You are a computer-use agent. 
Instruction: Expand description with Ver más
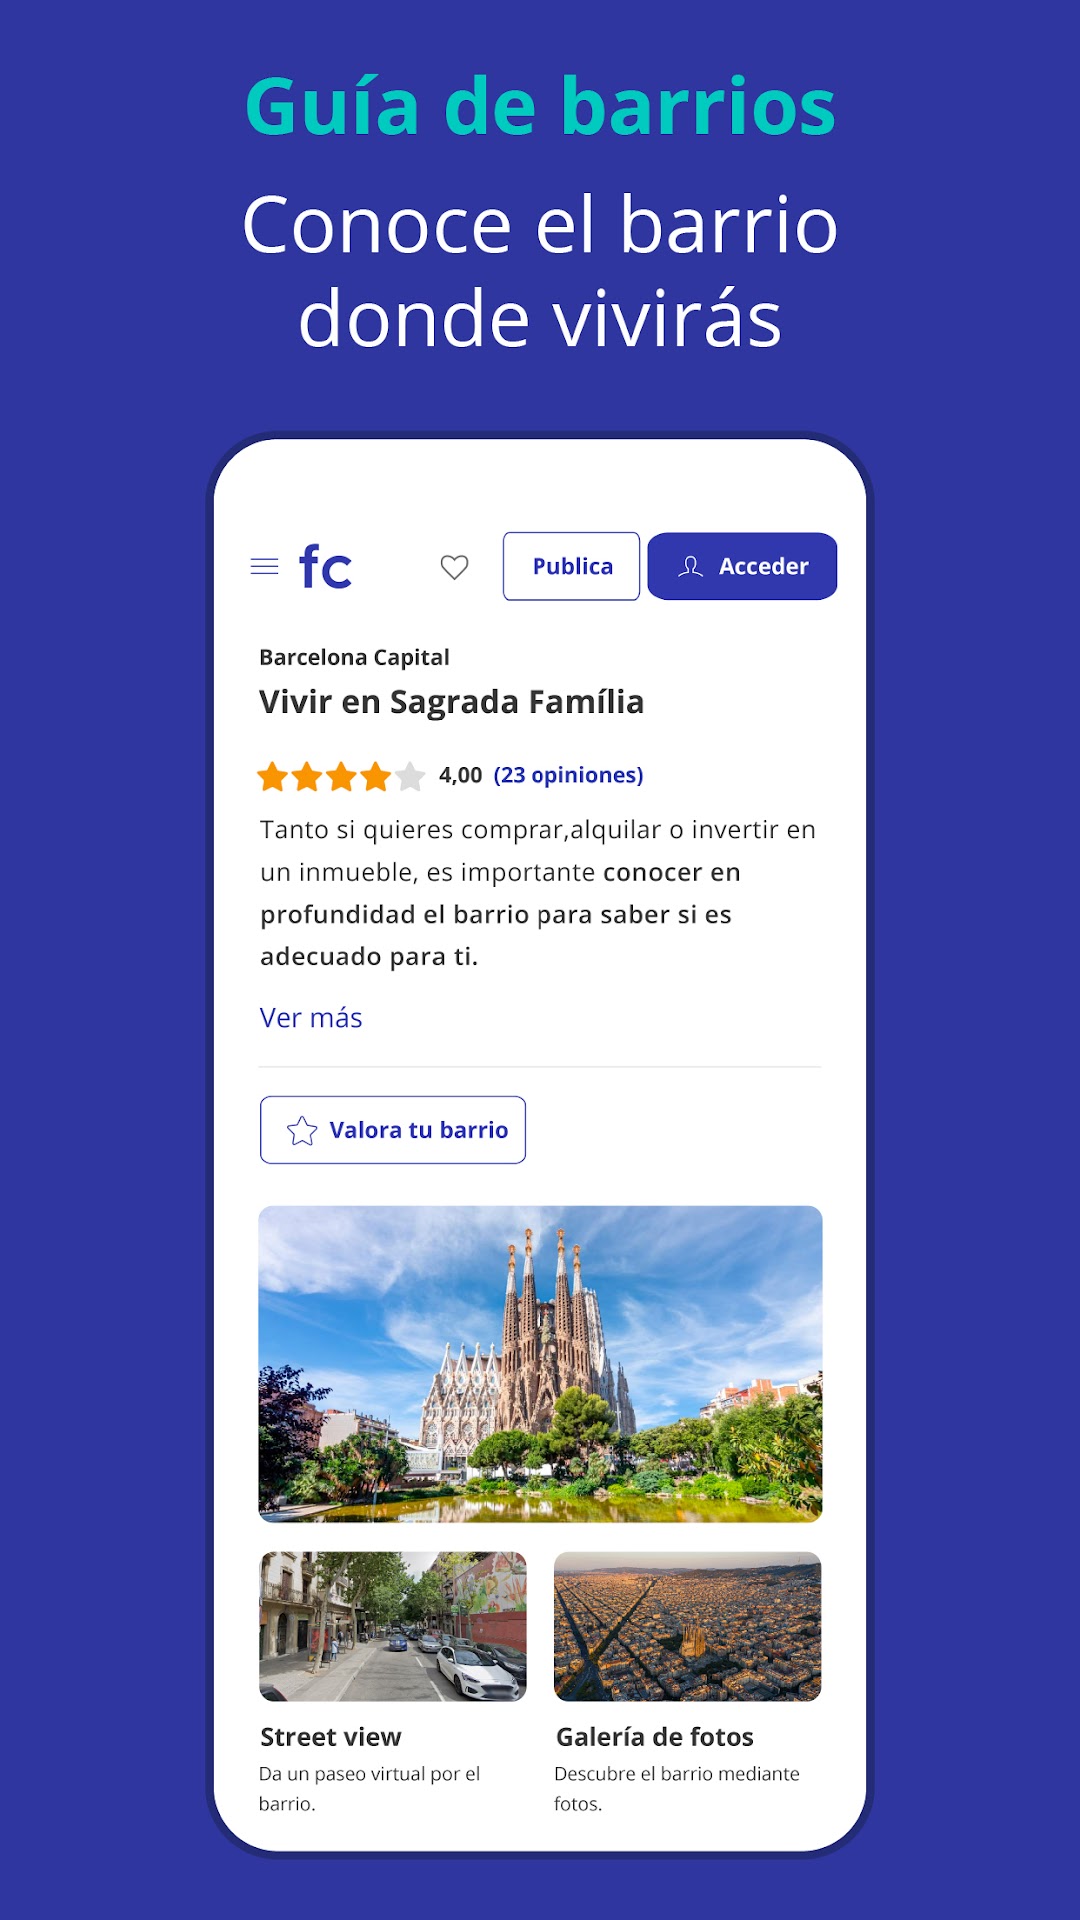(x=311, y=1018)
